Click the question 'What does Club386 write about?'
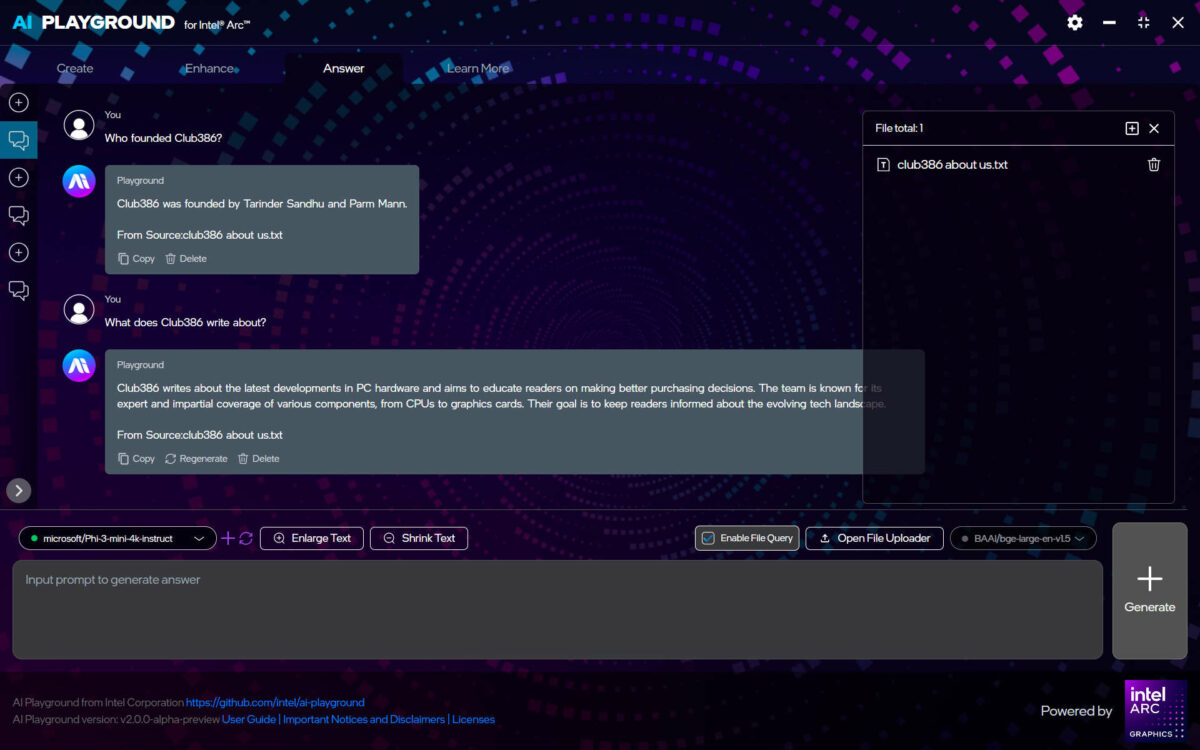The height and width of the screenshot is (750, 1200). click(x=185, y=322)
